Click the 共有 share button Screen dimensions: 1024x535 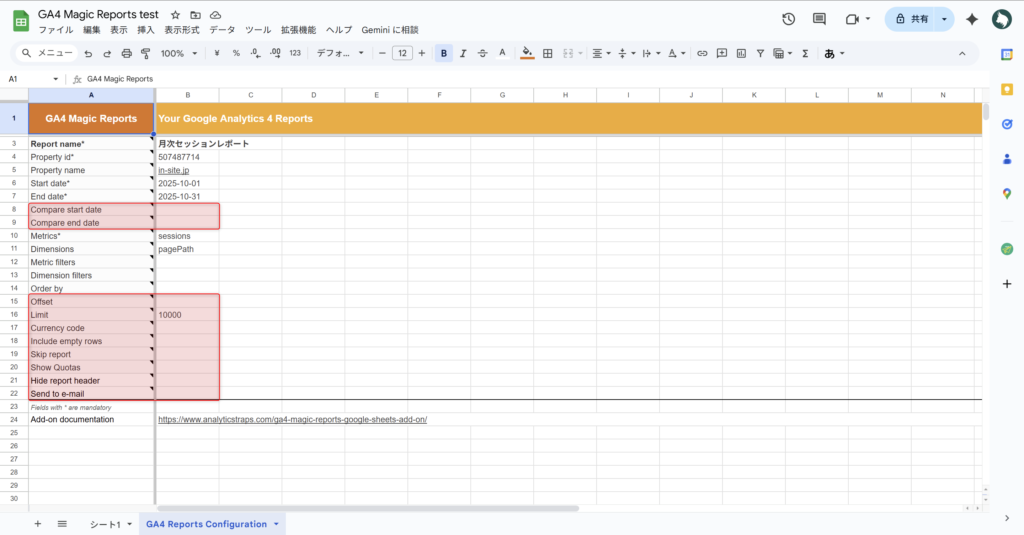click(x=911, y=19)
